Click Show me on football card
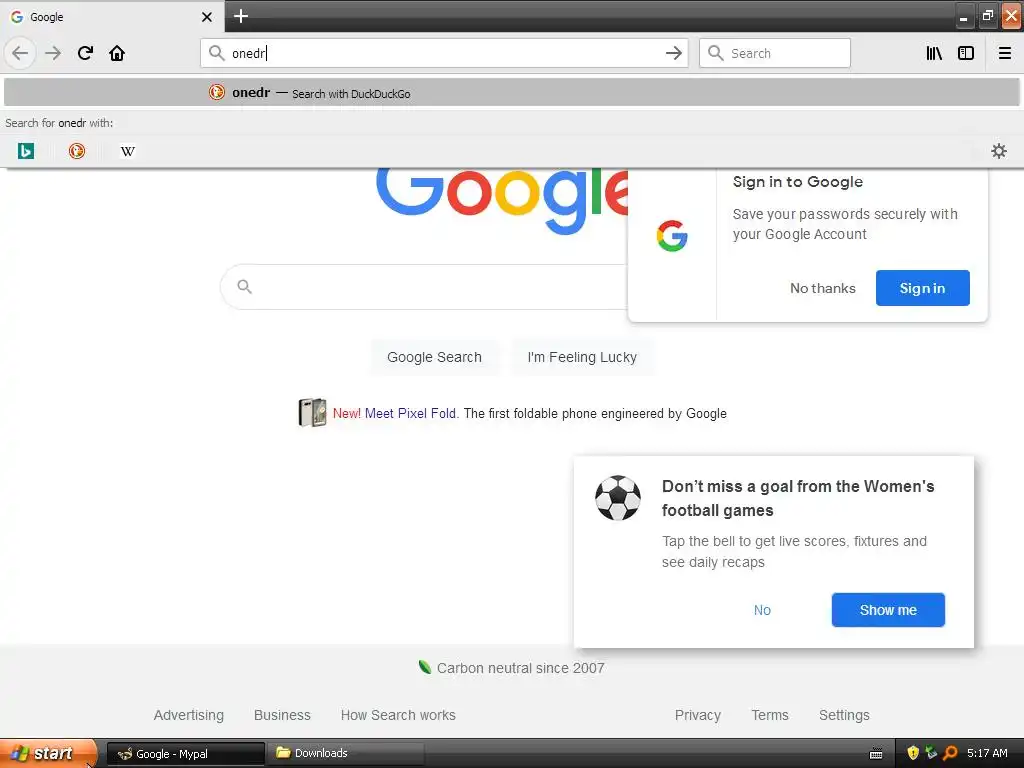 coord(888,610)
